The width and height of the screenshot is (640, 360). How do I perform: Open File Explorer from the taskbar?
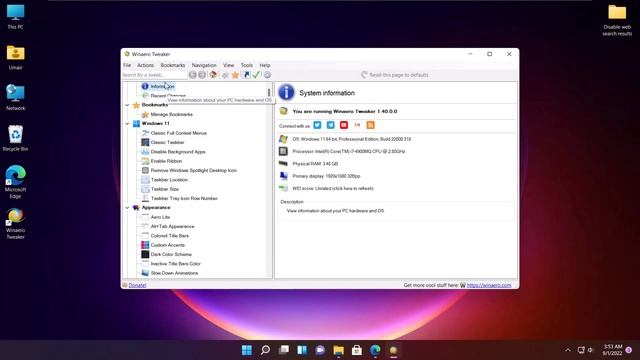tap(338, 350)
